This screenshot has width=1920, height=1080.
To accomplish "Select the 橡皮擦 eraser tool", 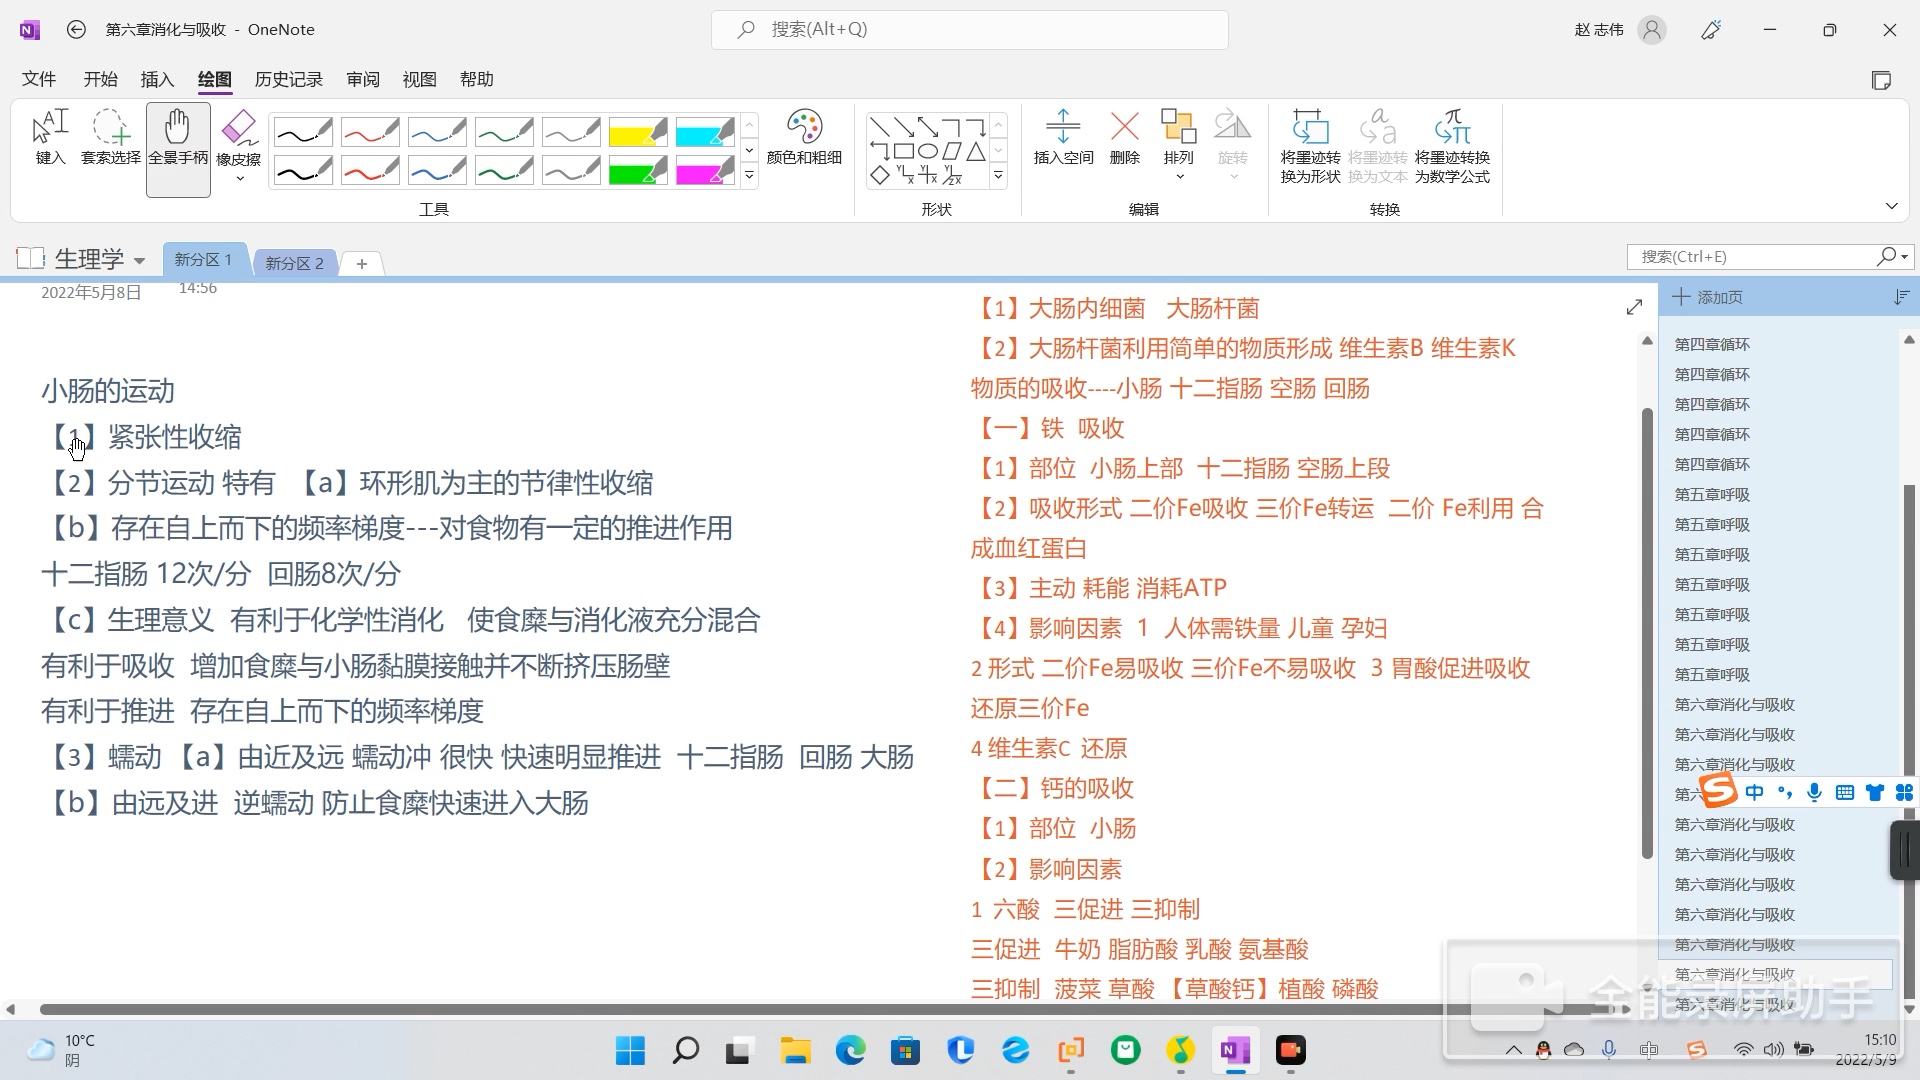I will (x=238, y=138).
